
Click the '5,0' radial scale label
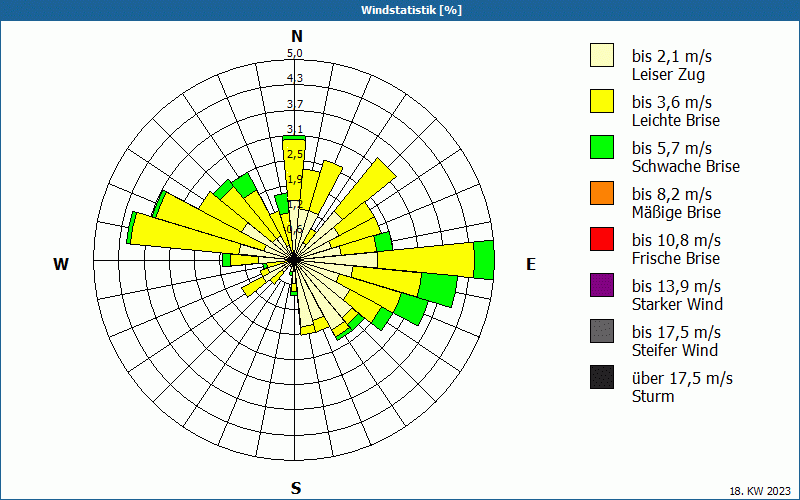pos(294,54)
